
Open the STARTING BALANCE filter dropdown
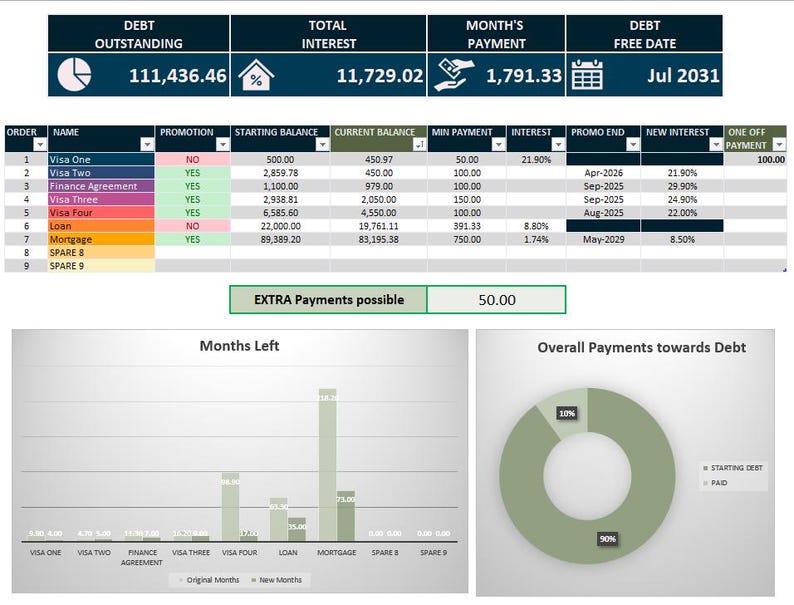click(x=323, y=145)
